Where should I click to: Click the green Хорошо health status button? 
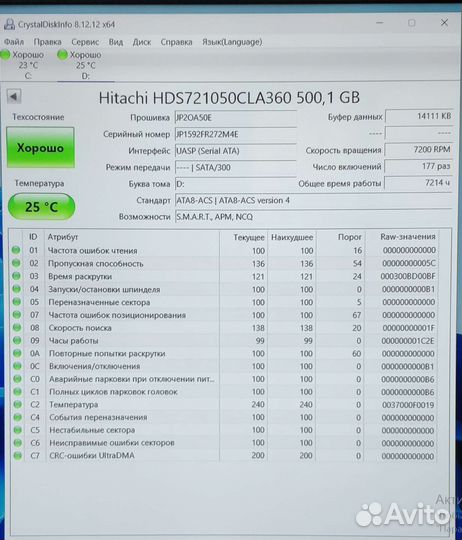(x=40, y=147)
